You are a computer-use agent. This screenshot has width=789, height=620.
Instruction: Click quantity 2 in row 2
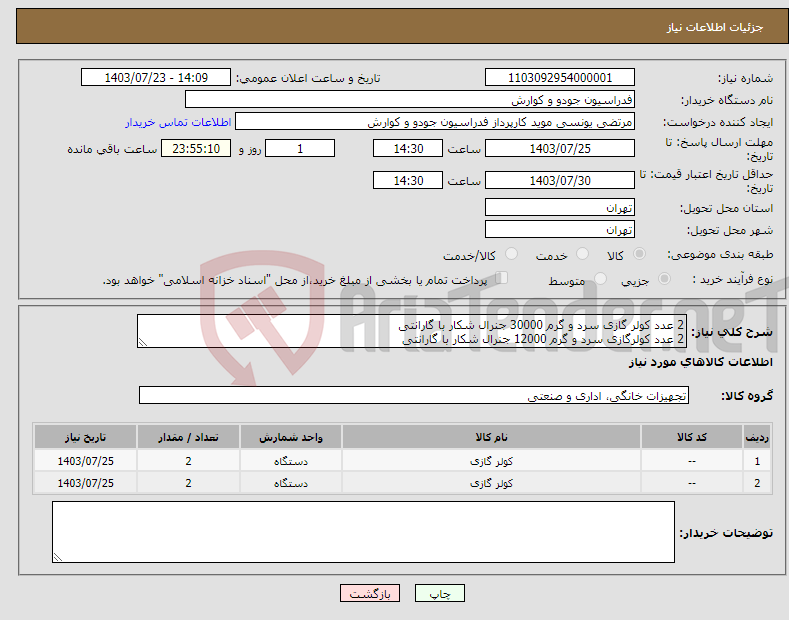pos(188,483)
